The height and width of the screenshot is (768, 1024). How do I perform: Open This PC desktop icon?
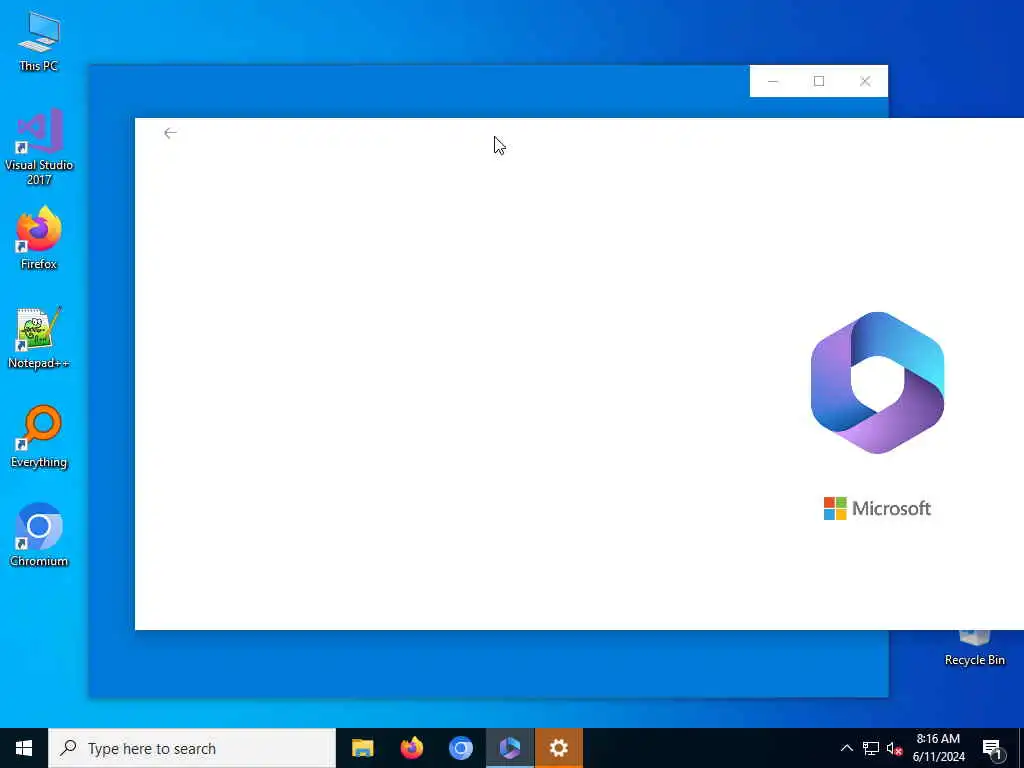coord(39,42)
